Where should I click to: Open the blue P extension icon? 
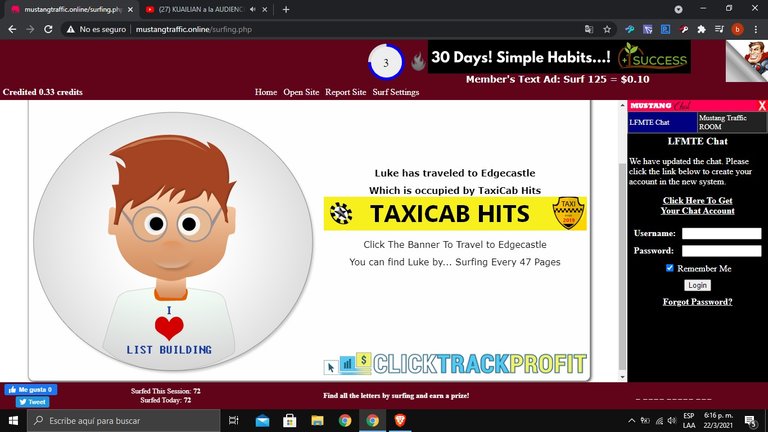coord(665,29)
